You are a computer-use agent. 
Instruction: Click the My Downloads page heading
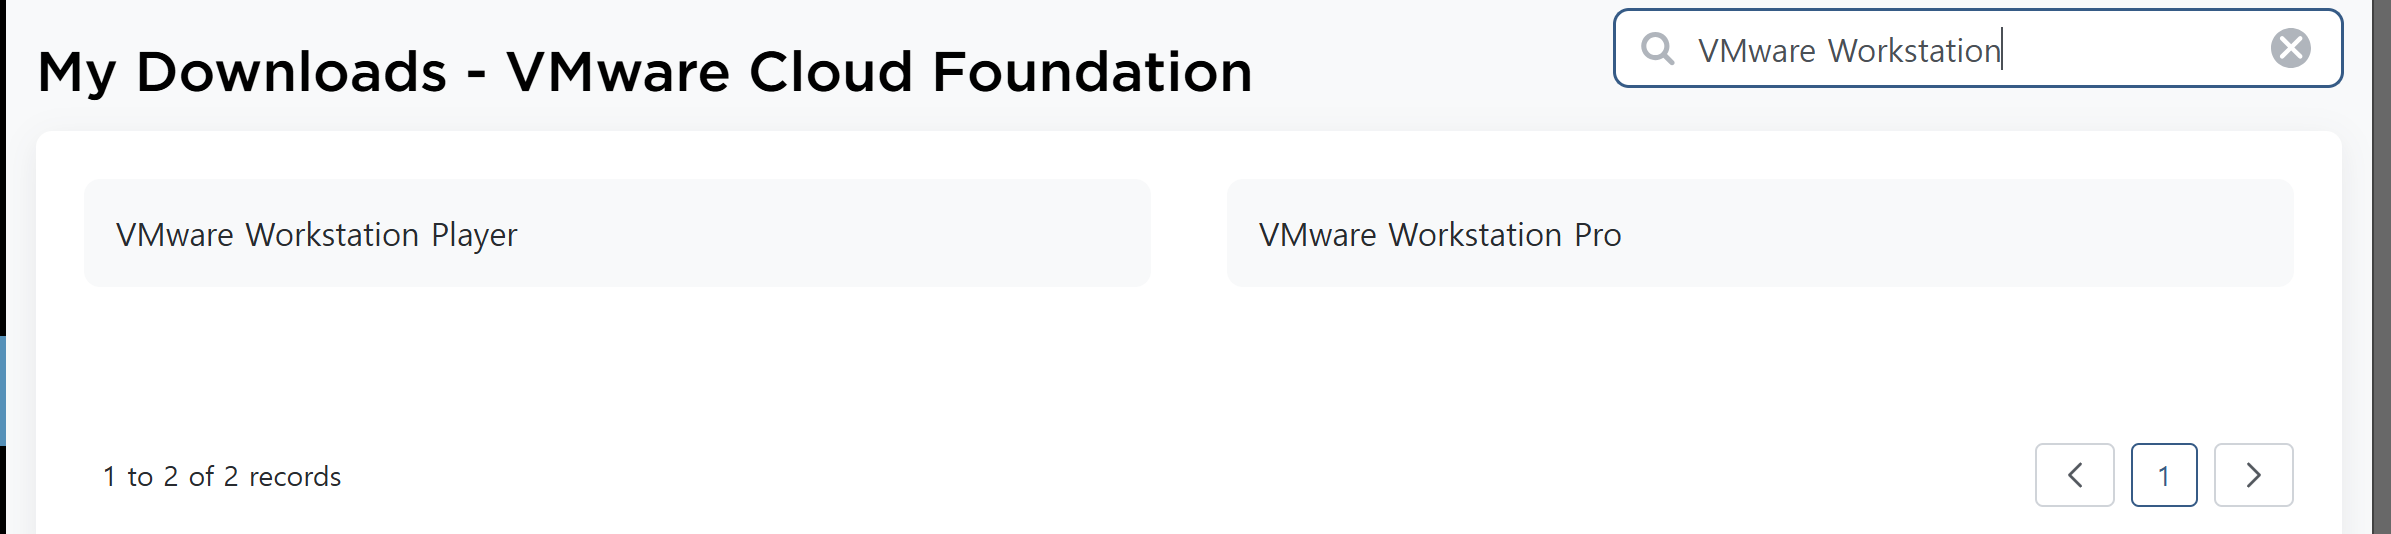pyautogui.click(x=645, y=72)
